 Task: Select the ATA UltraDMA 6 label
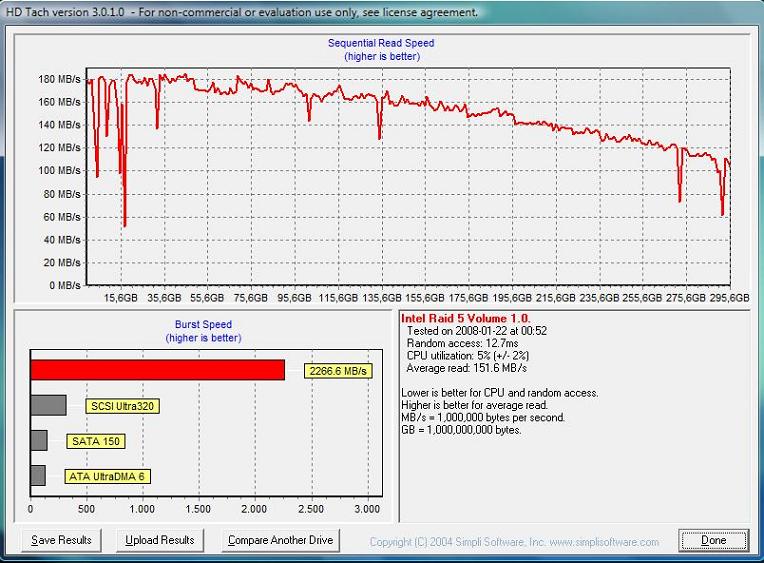[x=107, y=476]
